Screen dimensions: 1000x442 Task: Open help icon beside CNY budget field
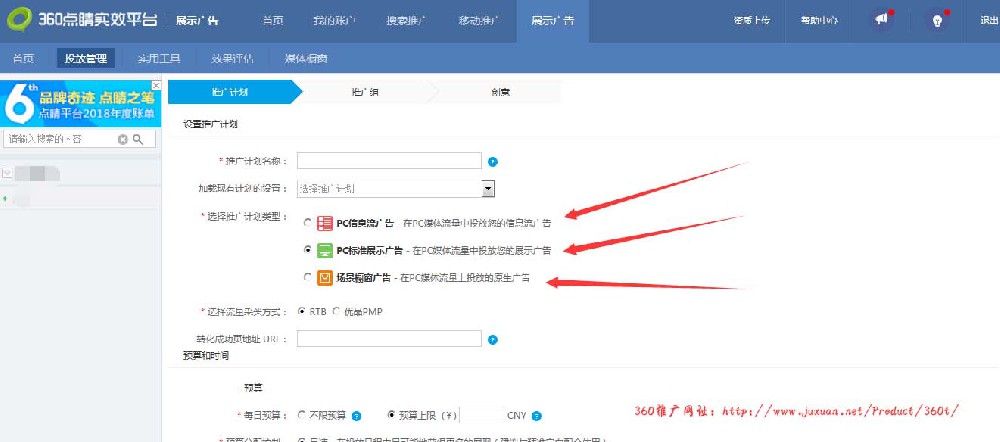pyautogui.click(x=537, y=416)
